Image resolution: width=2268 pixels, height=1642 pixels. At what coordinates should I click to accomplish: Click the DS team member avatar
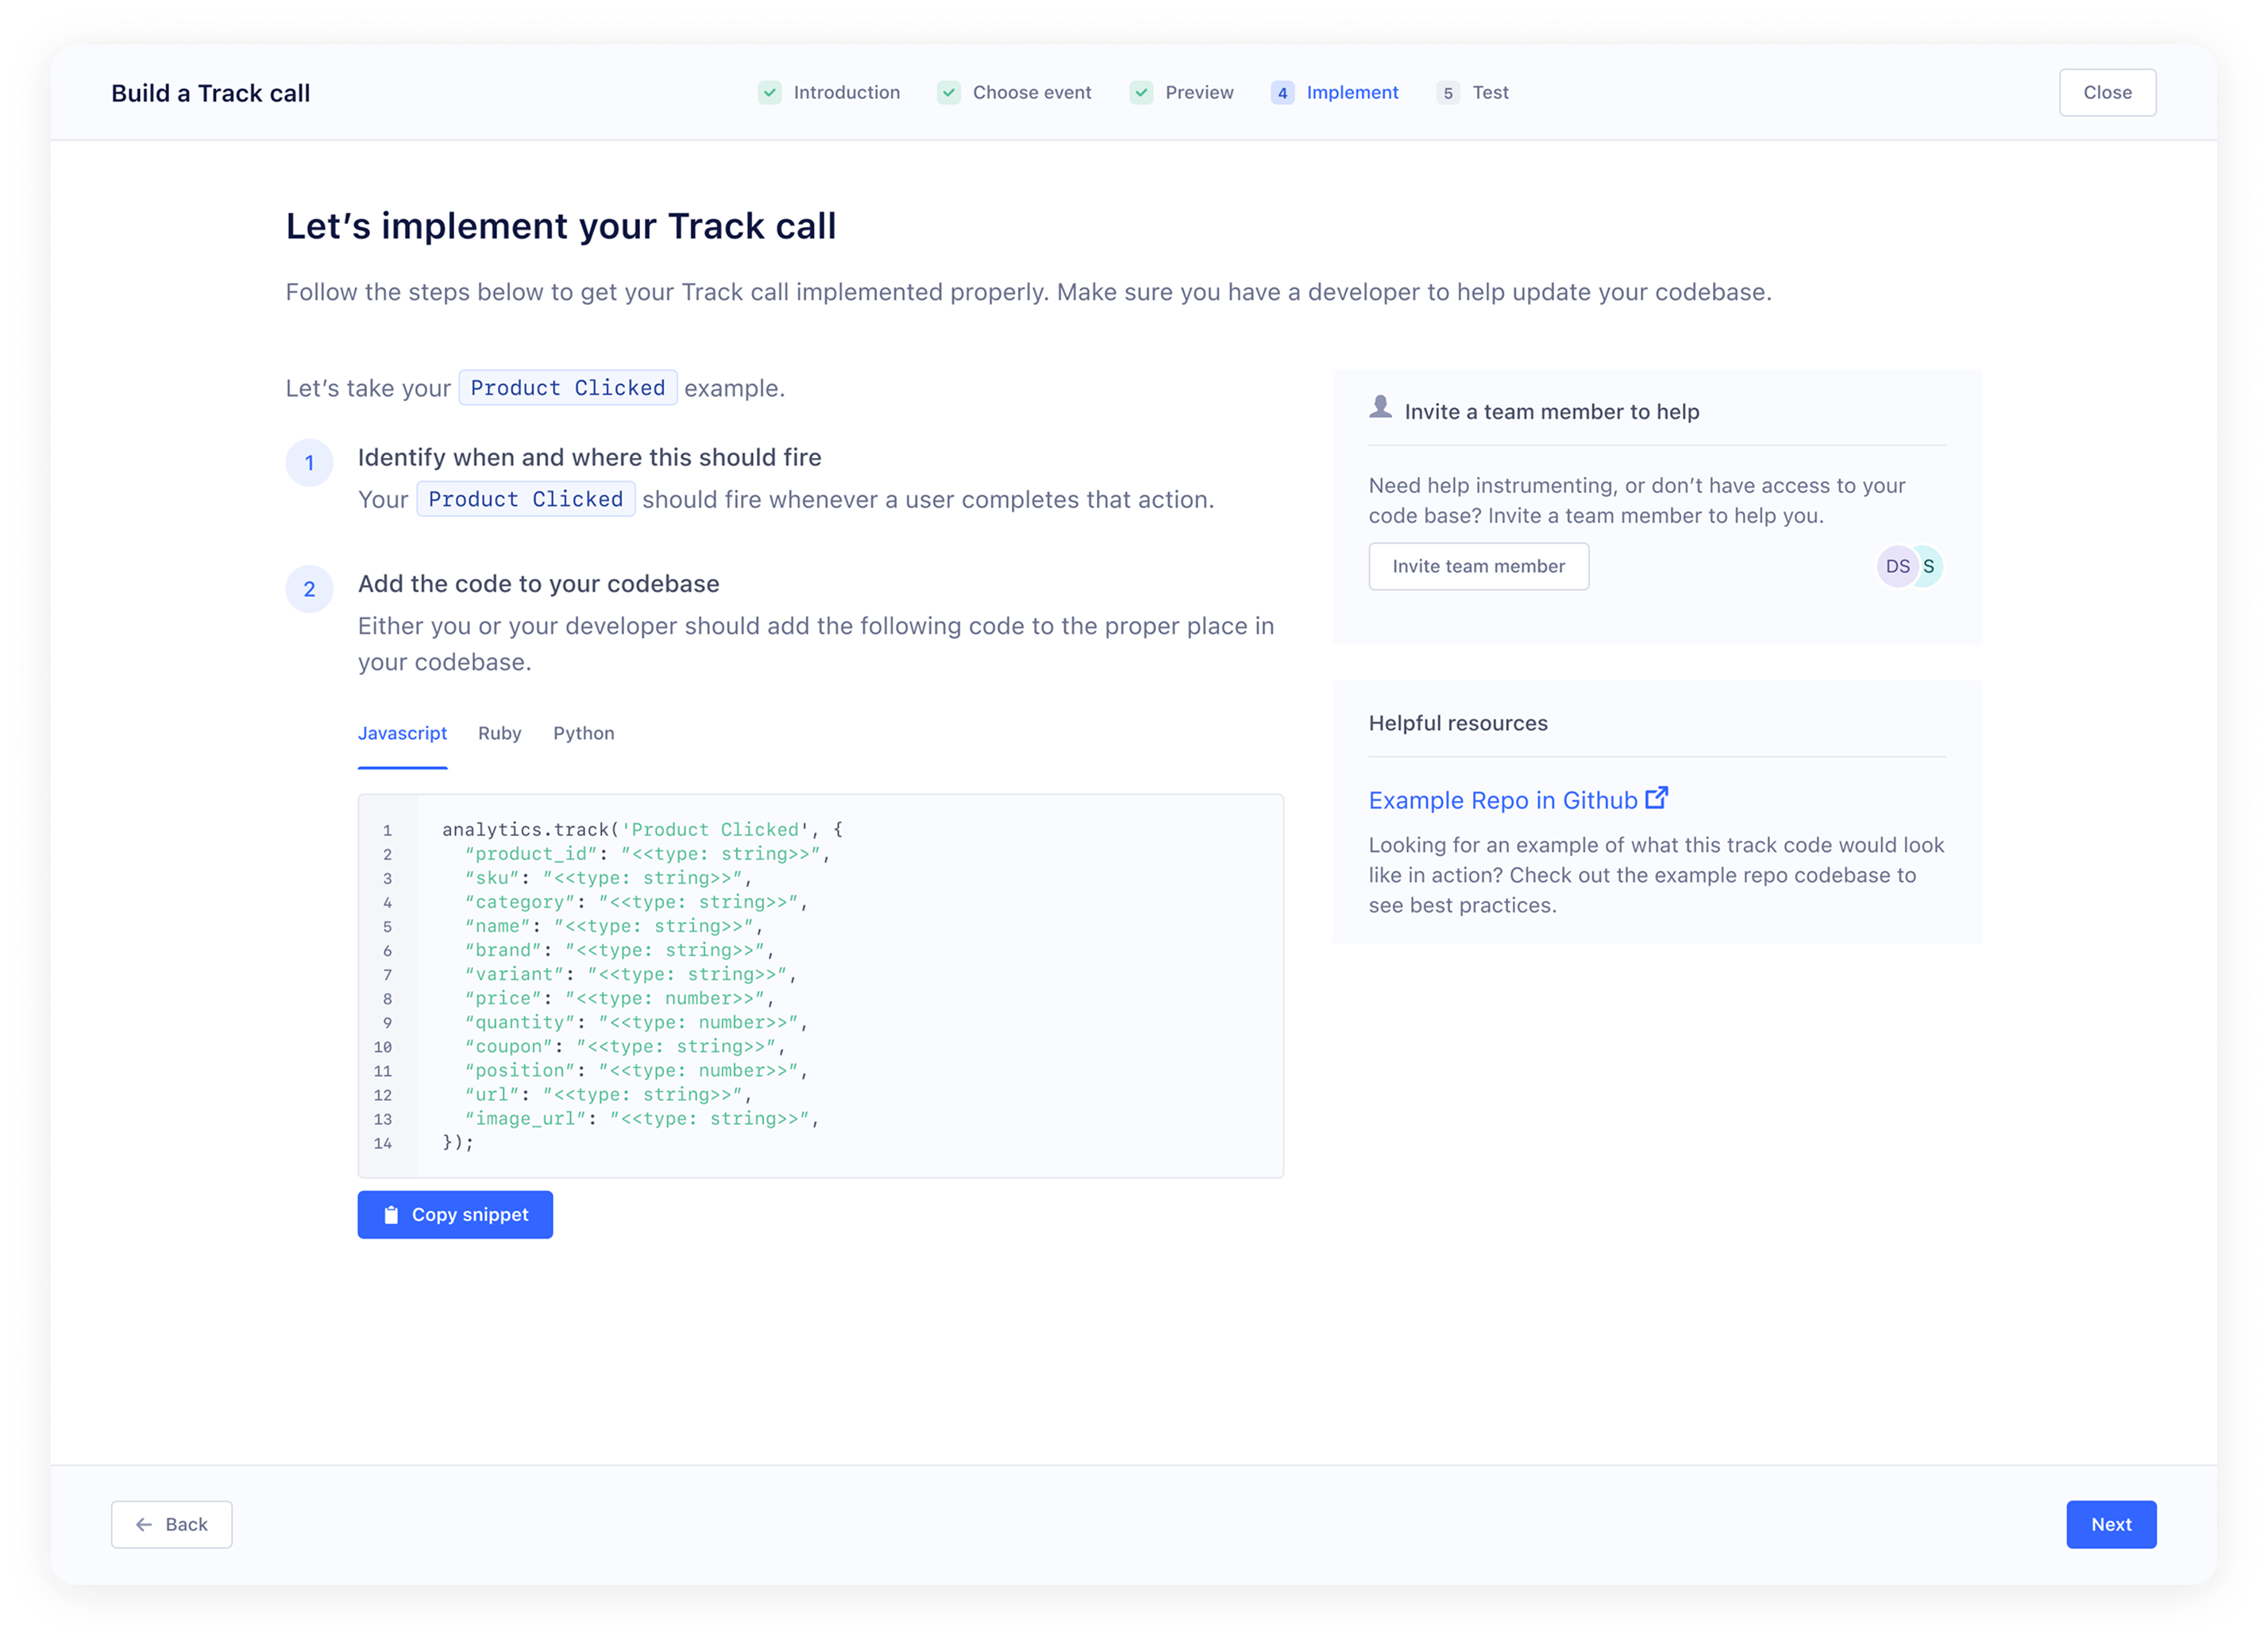pyautogui.click(x=1896, y=566)
